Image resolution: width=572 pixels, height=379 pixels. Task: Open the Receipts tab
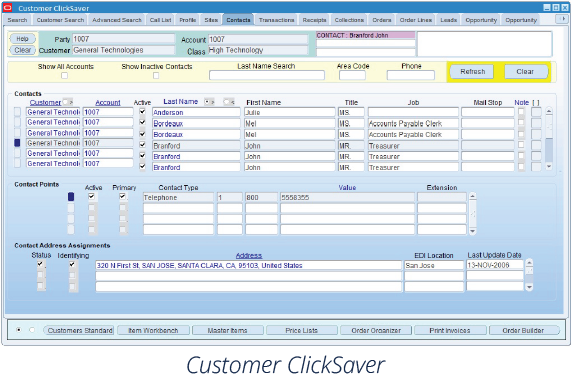[x=314, y=20]
